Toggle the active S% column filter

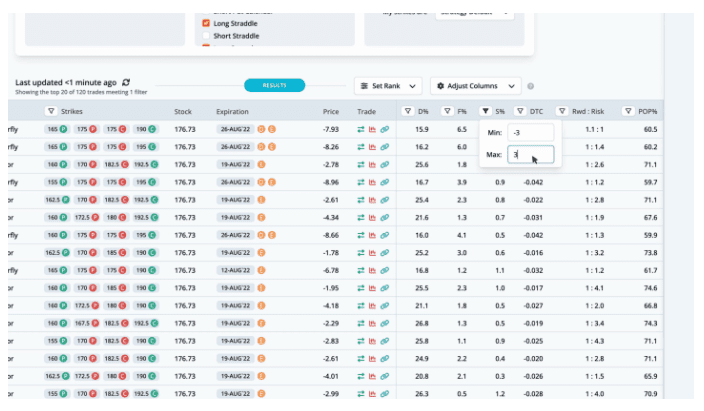(485, 111)
